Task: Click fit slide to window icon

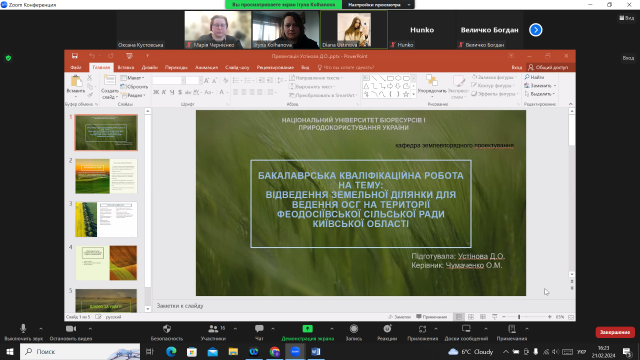Action: (571, 317)
